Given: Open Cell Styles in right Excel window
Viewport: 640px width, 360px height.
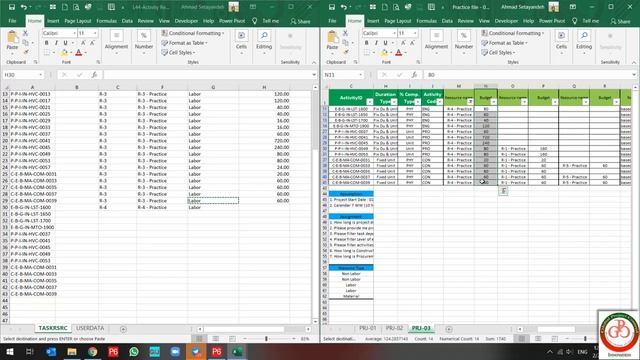Looking at the screenshot, I should pos(498,53).
